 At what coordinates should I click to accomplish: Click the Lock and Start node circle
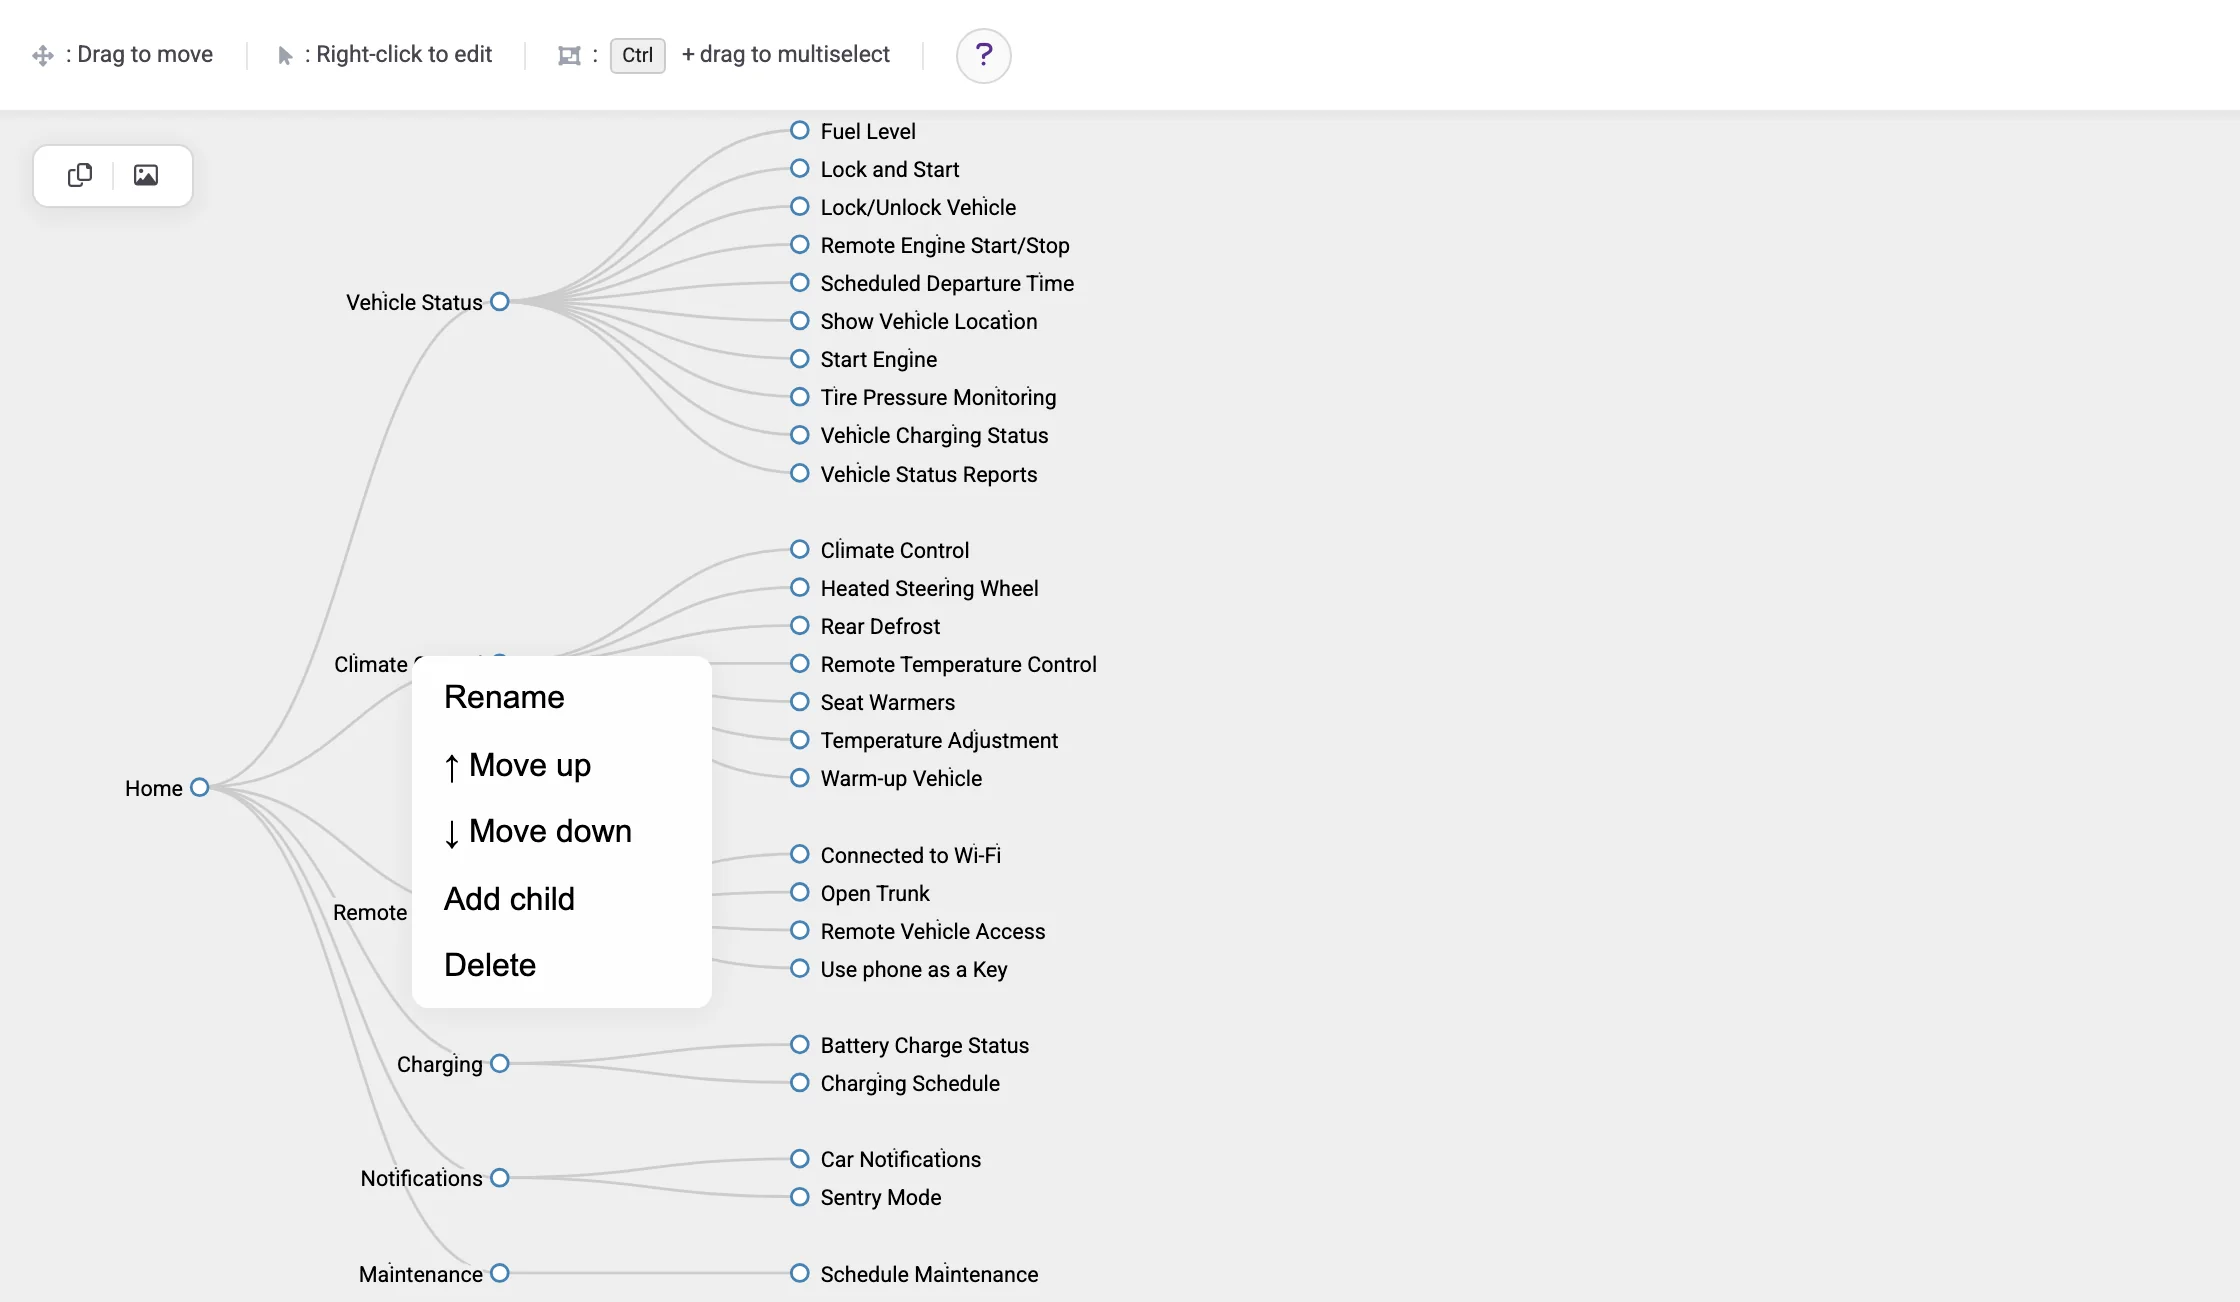pos(800,168)
